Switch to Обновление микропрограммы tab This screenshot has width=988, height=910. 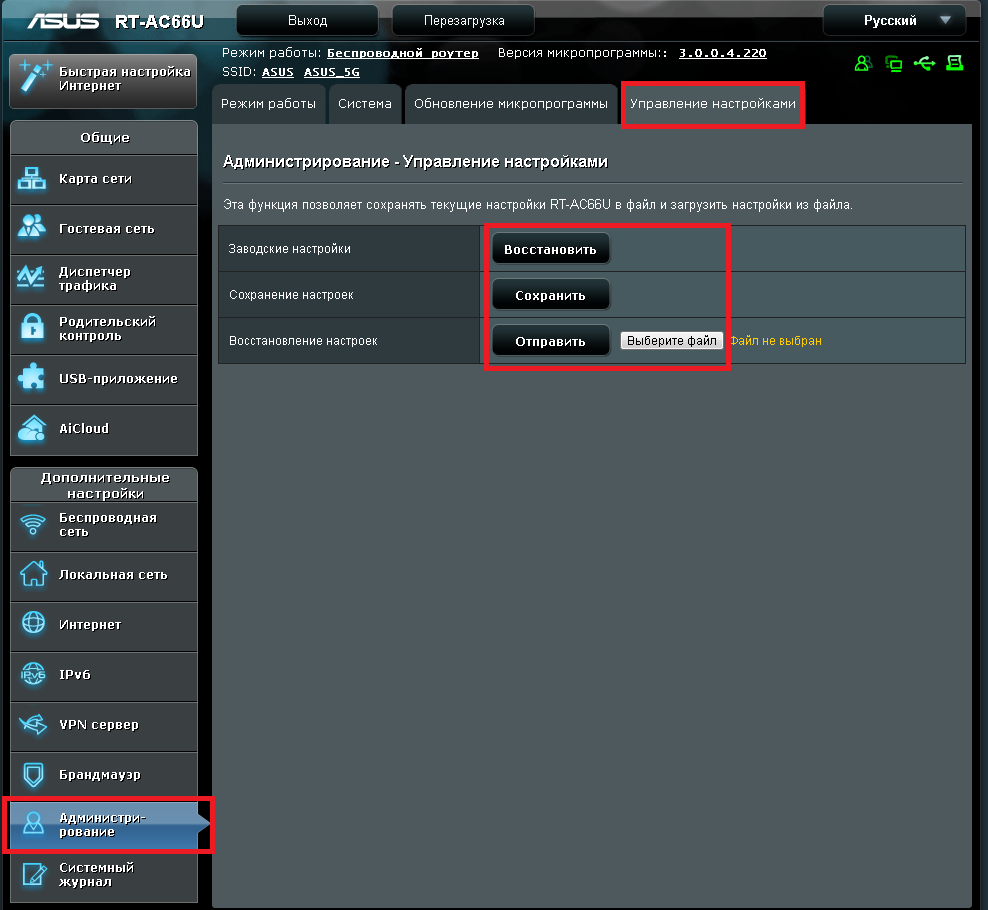(x=510, y=104)
